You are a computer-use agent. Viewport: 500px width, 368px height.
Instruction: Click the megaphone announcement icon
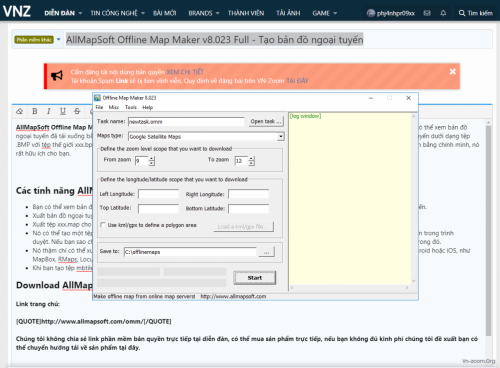pos(57,76)
